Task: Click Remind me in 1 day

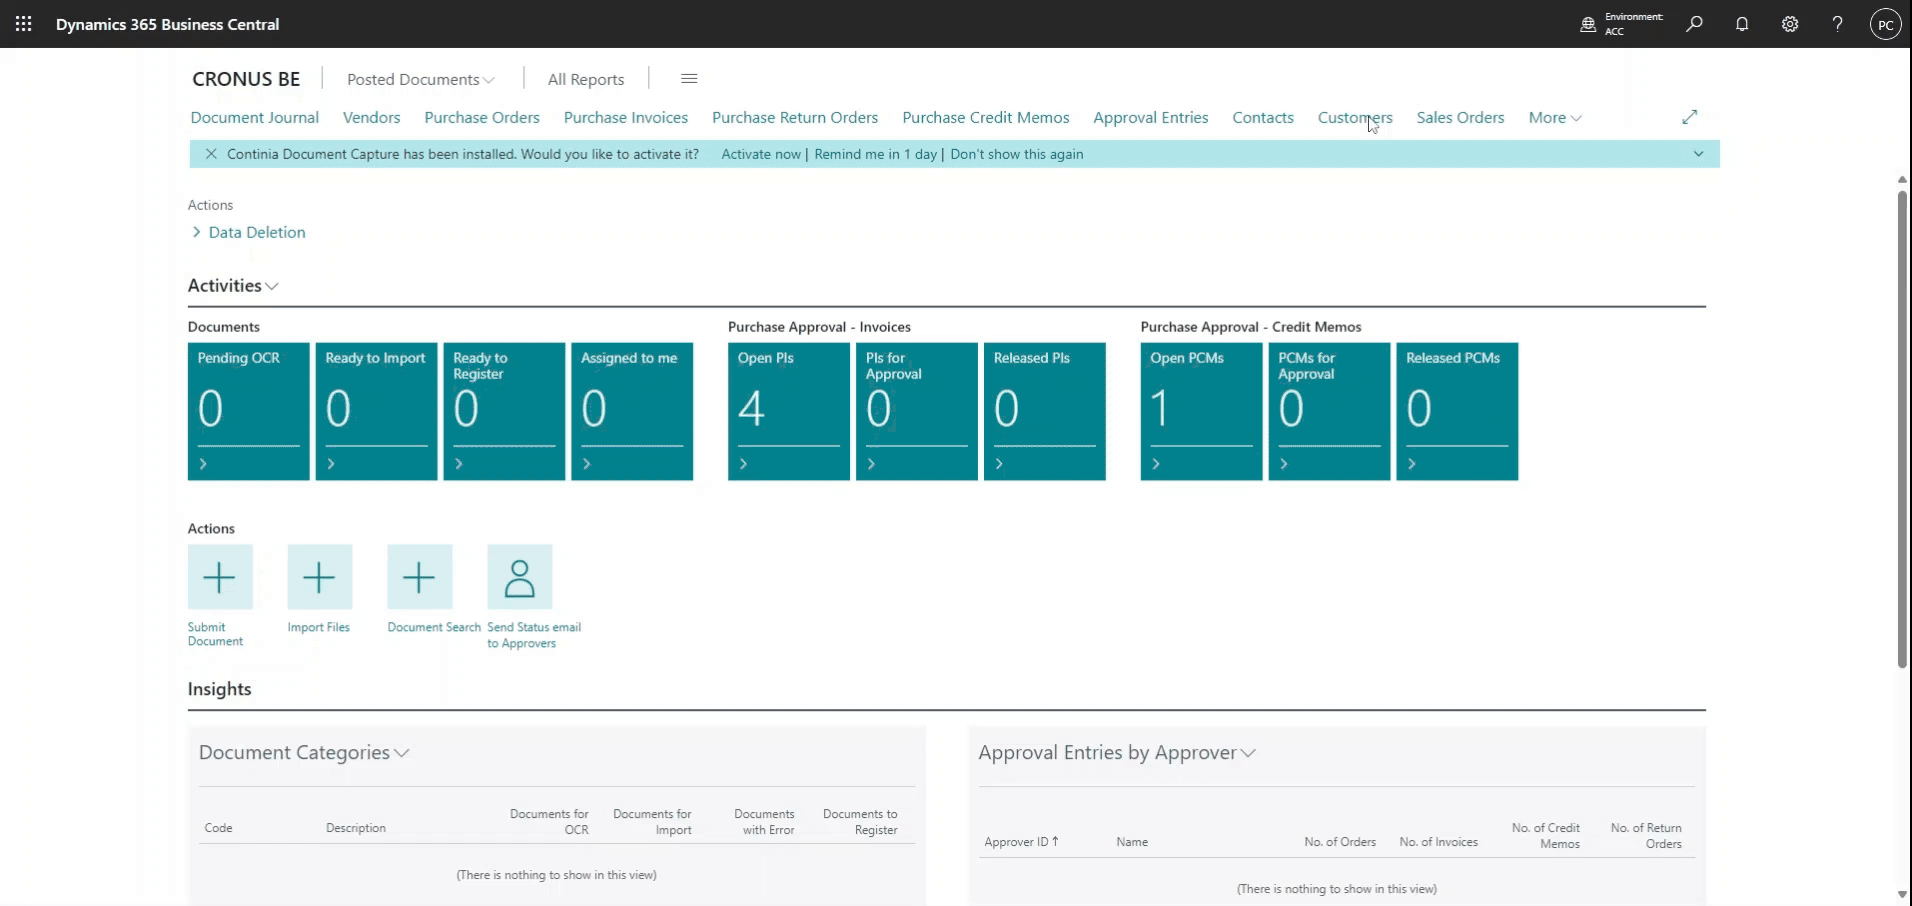Action: coord(876,154)
